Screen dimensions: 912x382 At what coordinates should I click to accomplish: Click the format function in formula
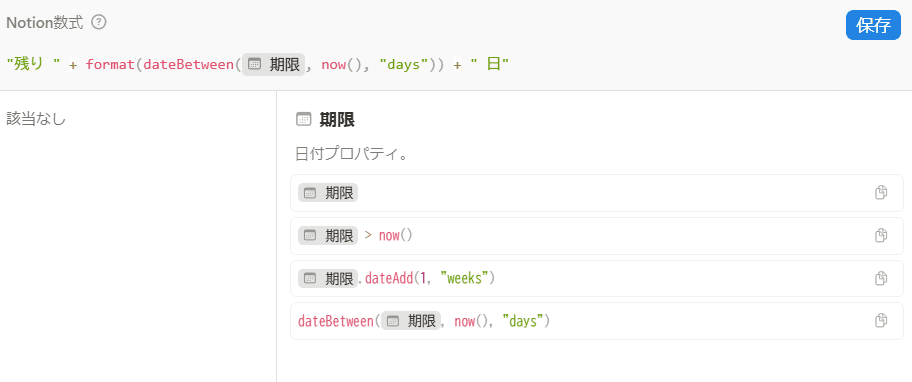coord(110,65)
